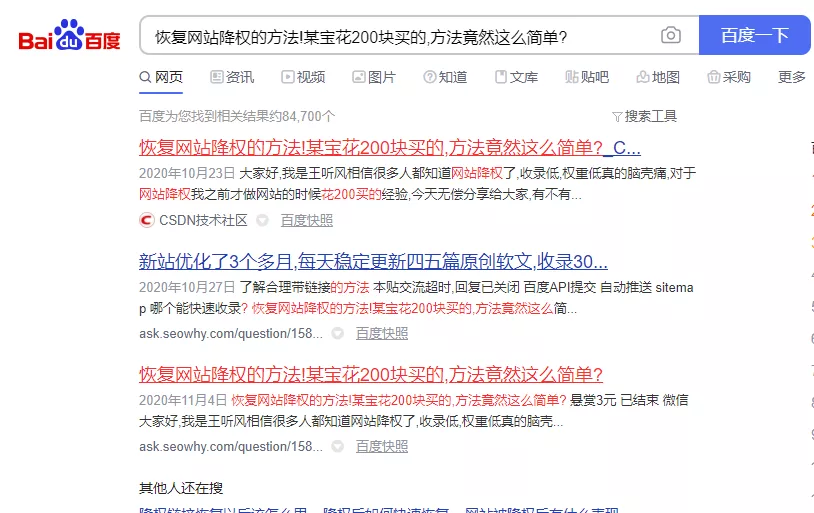Click verification icon under third result
The image size is (814, 513).
[x=338, y=447]
